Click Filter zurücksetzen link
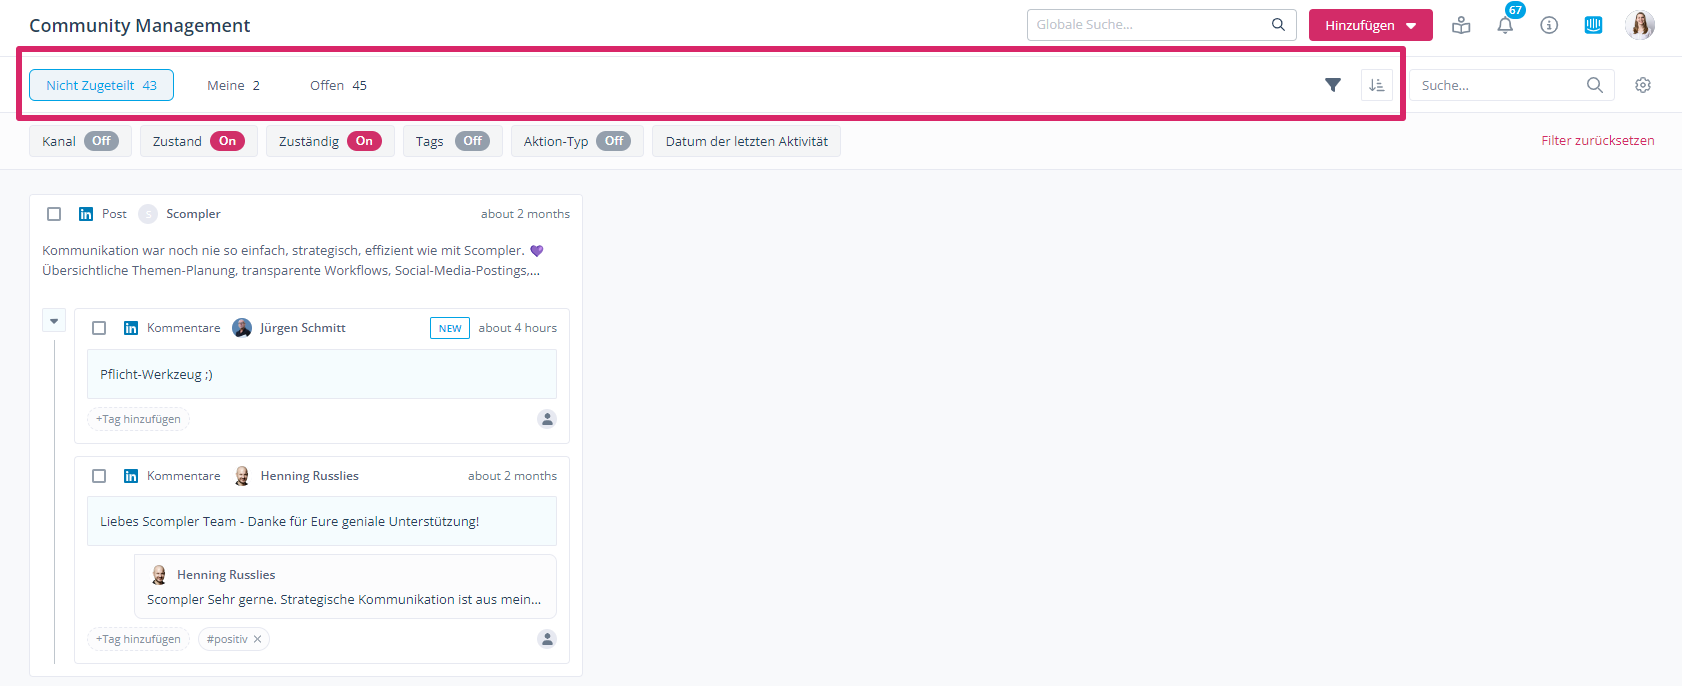The height and width of the screenshot is (686, 1682). coord(1597,141)
